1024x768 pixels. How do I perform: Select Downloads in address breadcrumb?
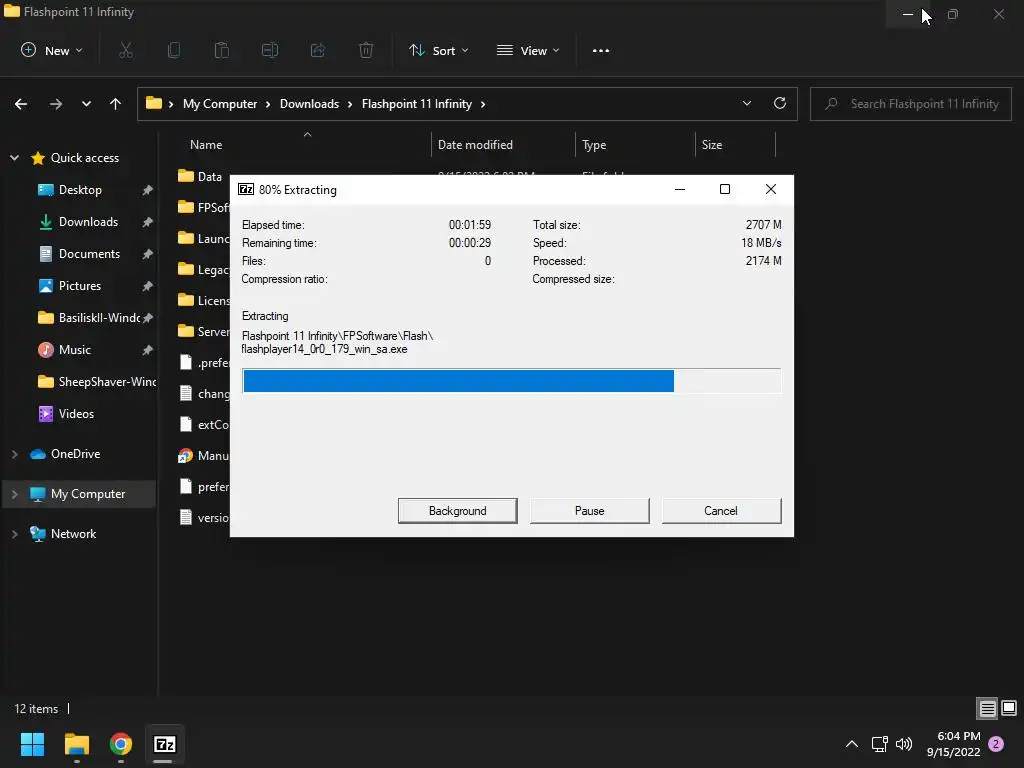310,104
